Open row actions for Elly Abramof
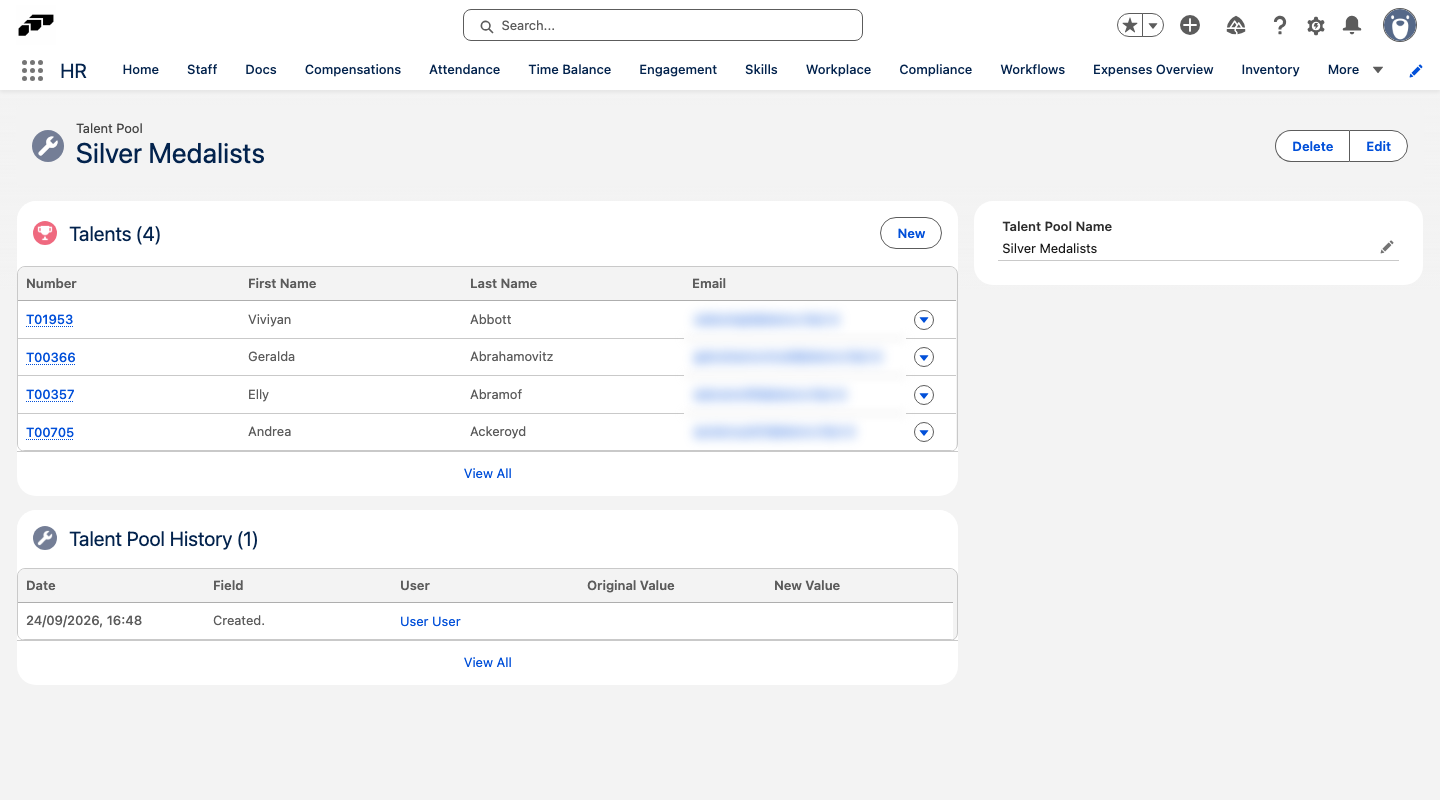Viewport: 1440px width, 800px height. click(924, 395)
